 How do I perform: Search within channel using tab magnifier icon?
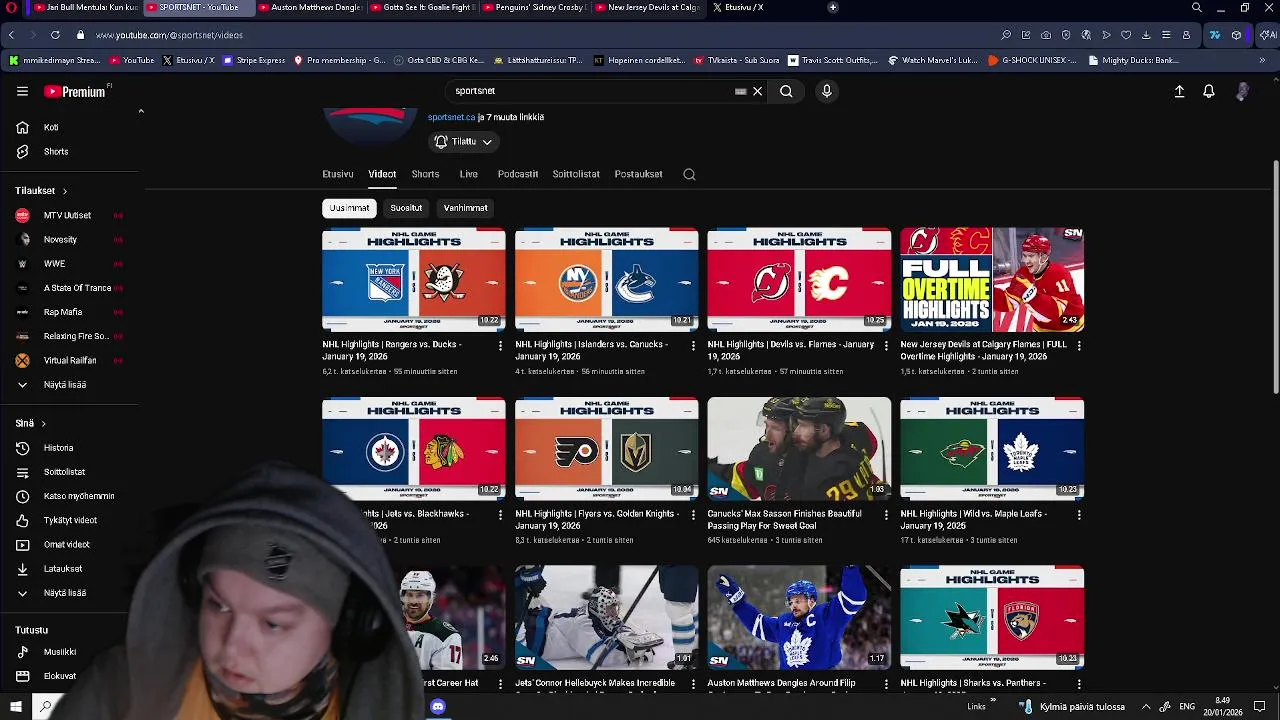point(689,174)
